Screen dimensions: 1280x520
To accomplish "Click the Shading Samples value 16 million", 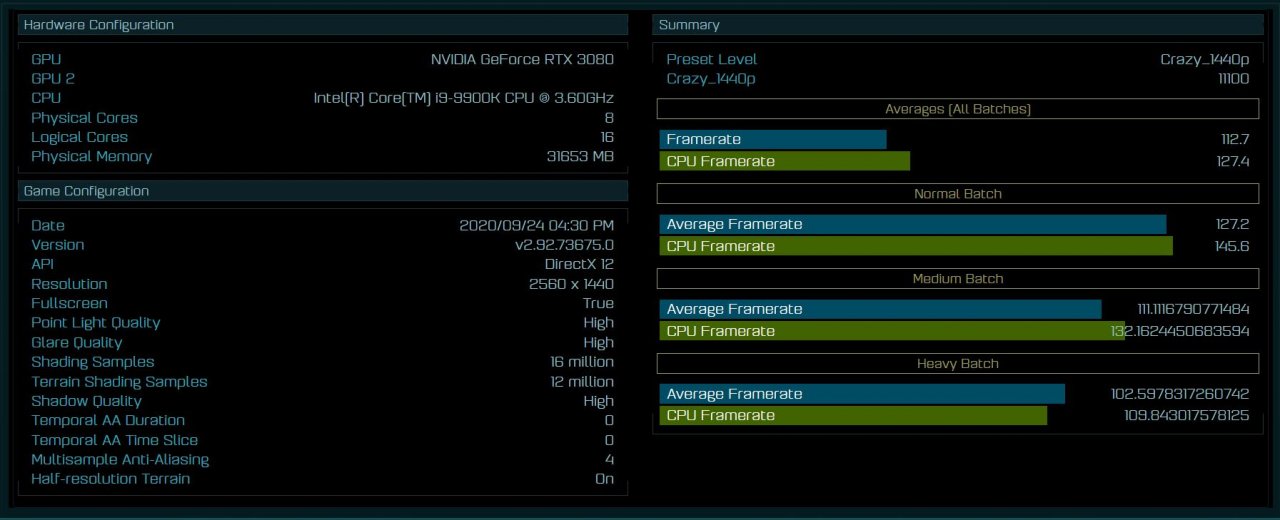I will click(x=581, y=362).
